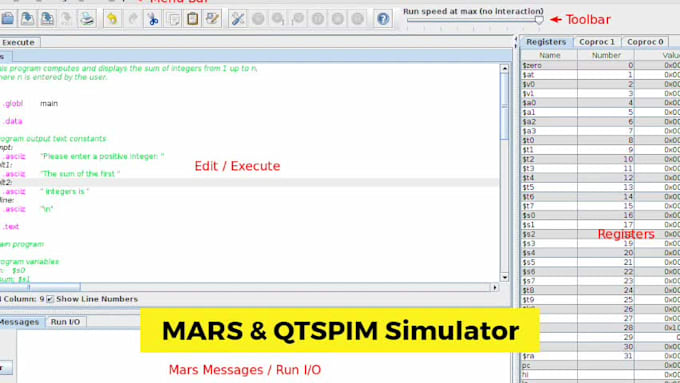Select the $a0 register row
Viewport: 680px width, 383px height.
[601, 103]
